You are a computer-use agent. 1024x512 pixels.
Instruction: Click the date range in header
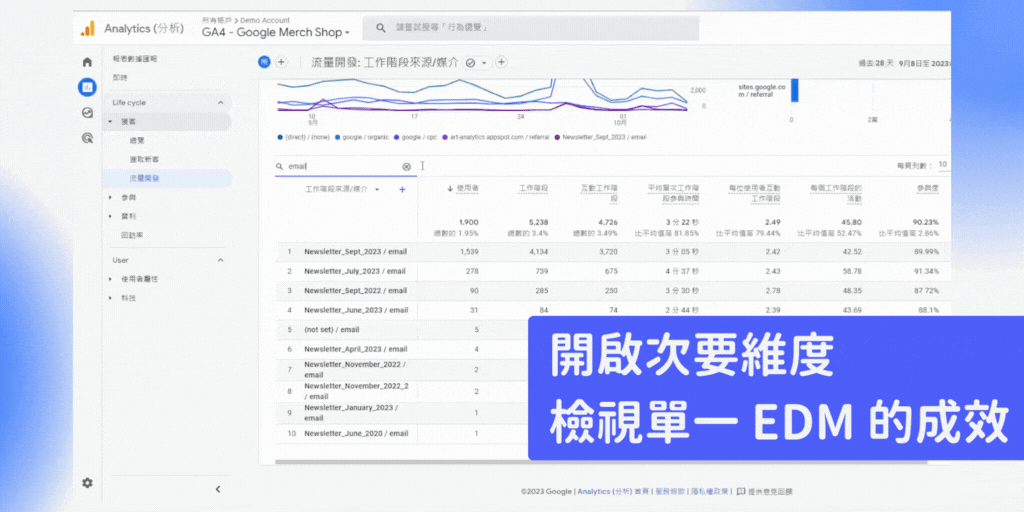(x=904, y=63)
